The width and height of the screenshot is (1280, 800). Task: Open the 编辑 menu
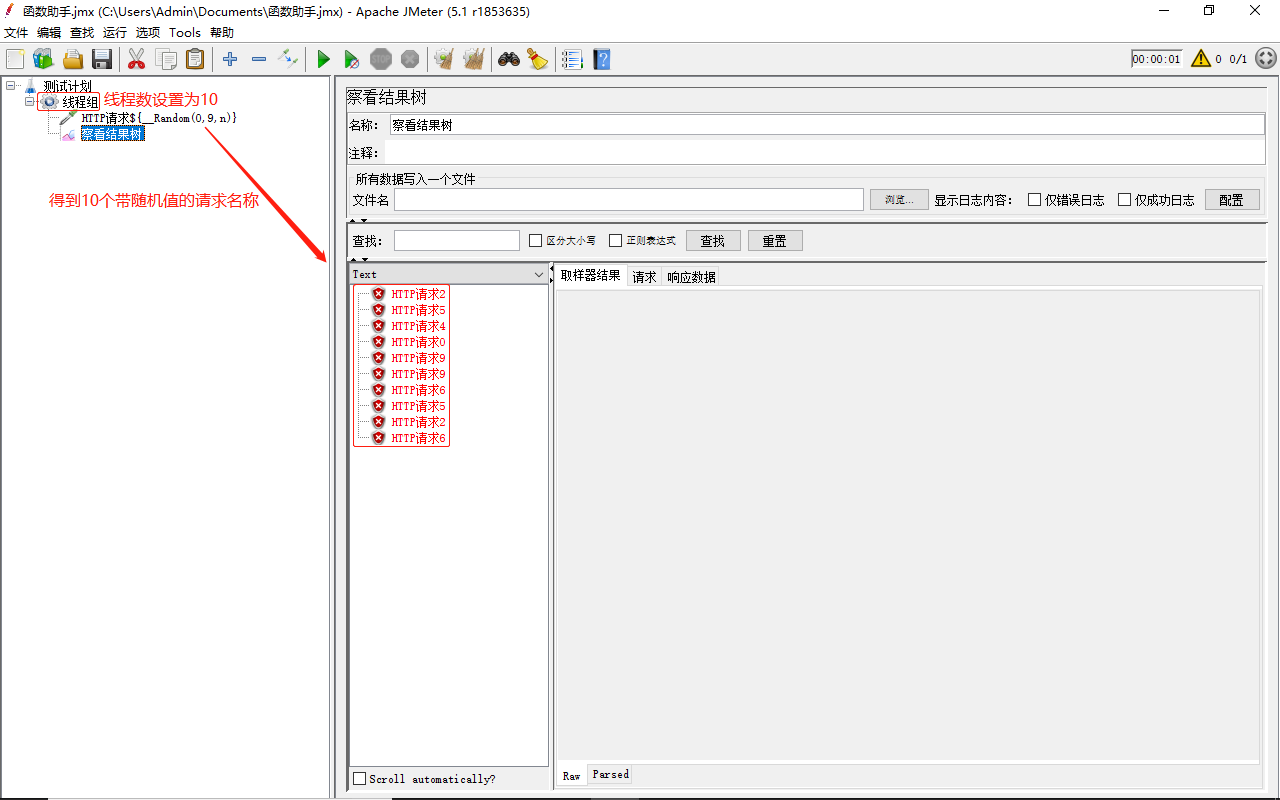click(49, 33)
